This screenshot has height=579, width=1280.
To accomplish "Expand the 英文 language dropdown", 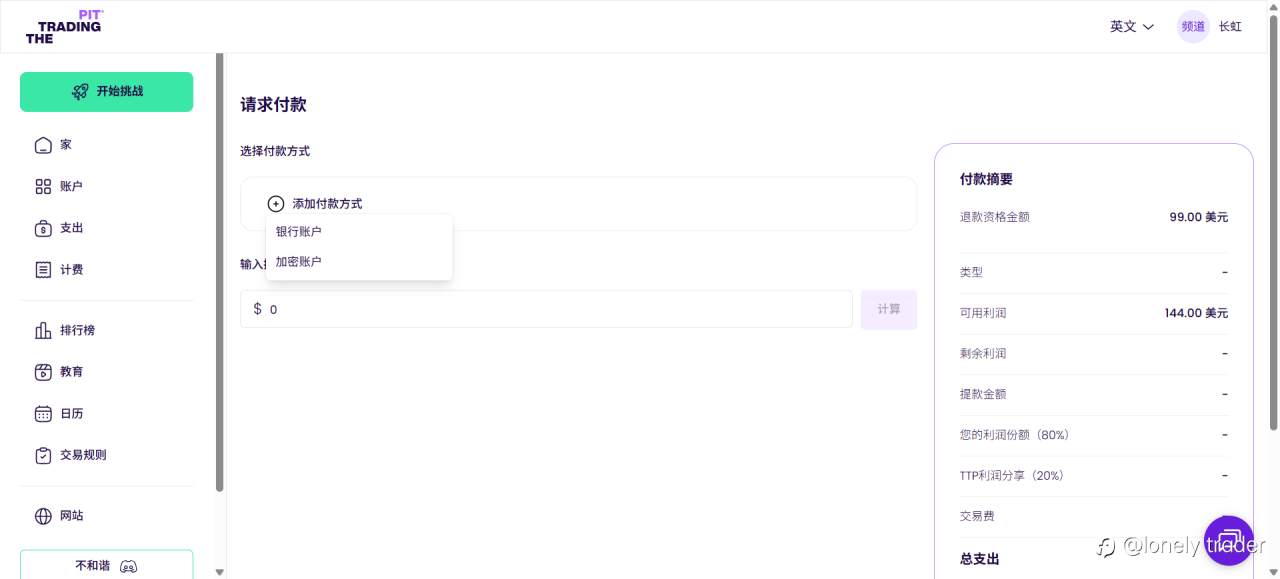I will [x=1132, y=27].
